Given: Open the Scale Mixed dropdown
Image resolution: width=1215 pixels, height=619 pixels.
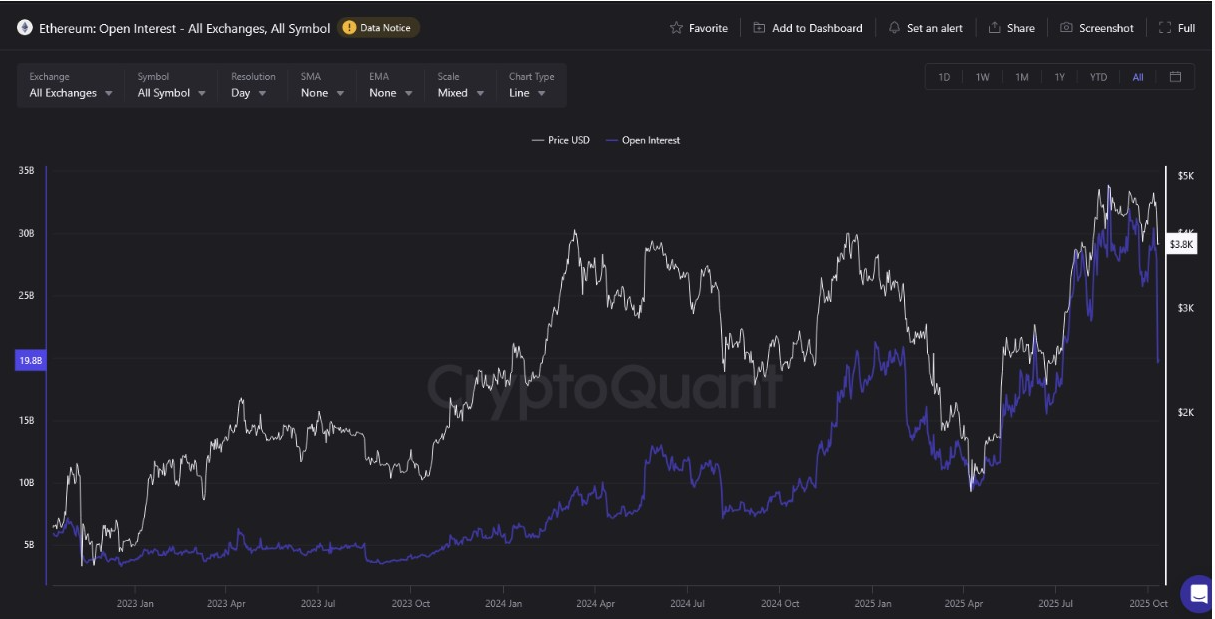Looking at the screenshot, I should 461,93.
